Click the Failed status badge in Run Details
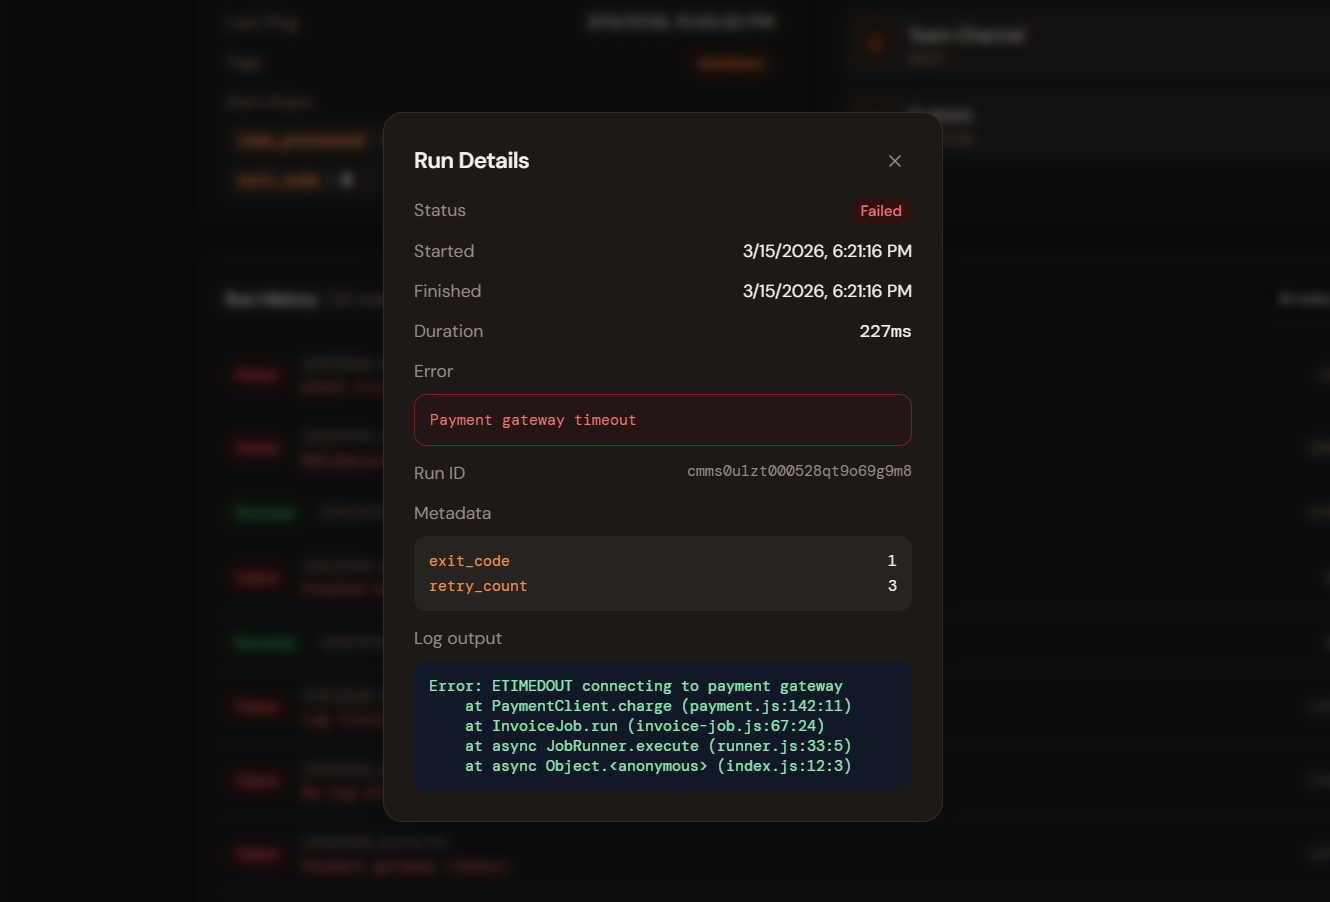This screenshot has height=902, width=1330. (x=880, y=210)
